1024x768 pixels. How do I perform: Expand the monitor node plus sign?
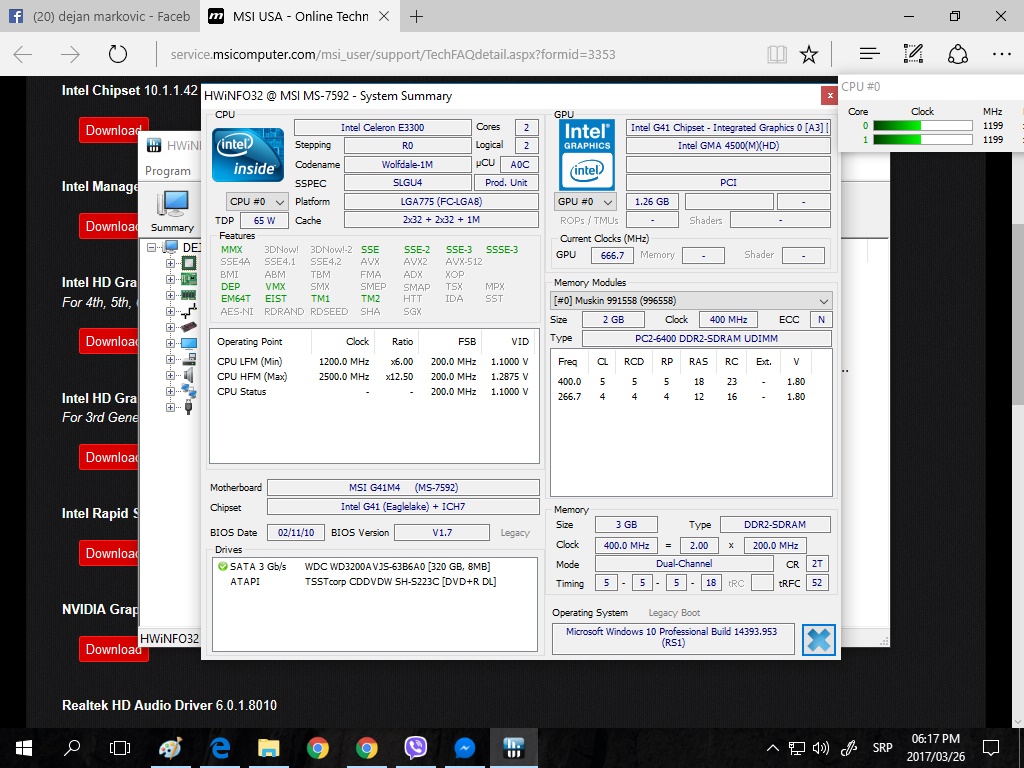coord(170,344)
